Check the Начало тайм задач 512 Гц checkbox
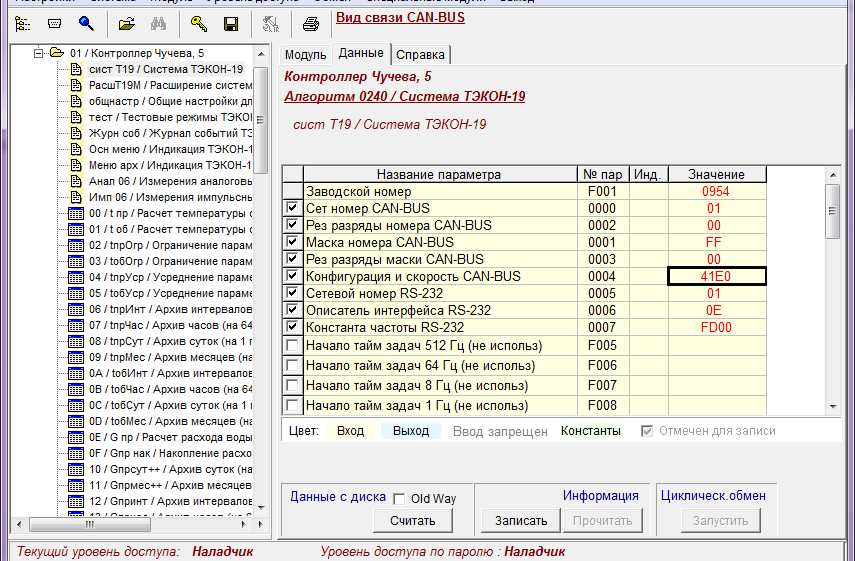Screen dimensions: 855x561 coord(293,345)
